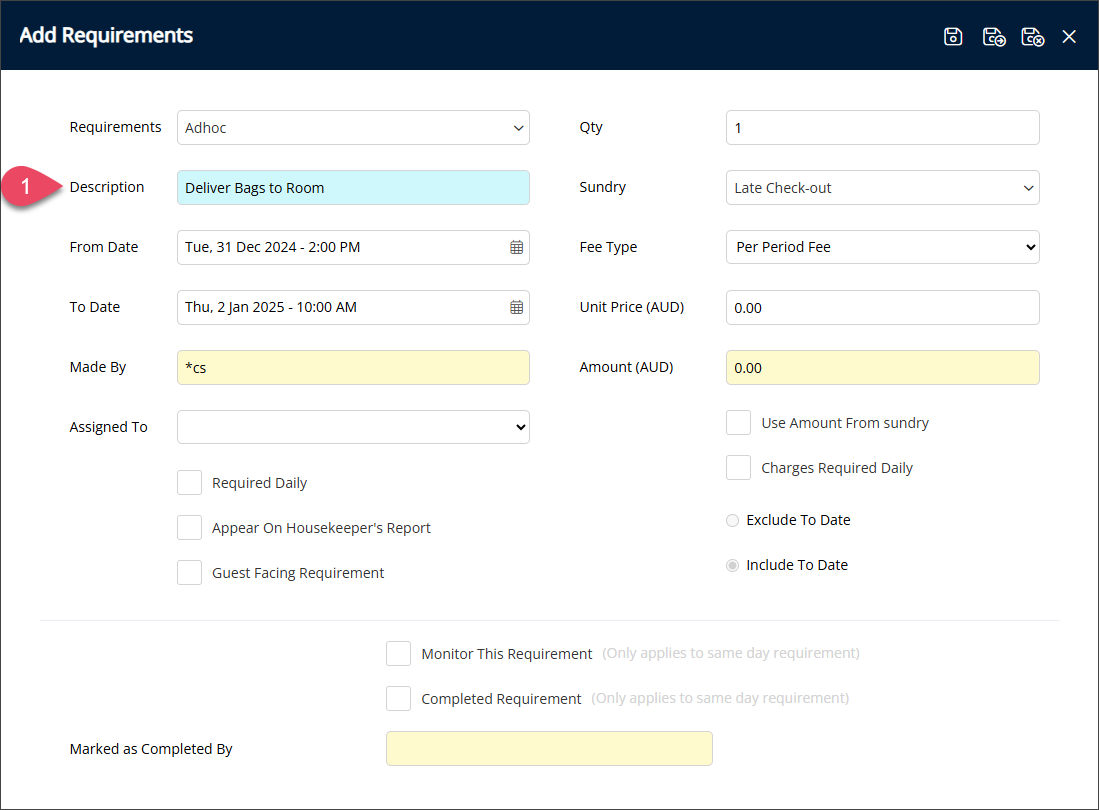1099x810 pixels.
Task: Click the Add Requirements title text
Action: coord(106,35)
